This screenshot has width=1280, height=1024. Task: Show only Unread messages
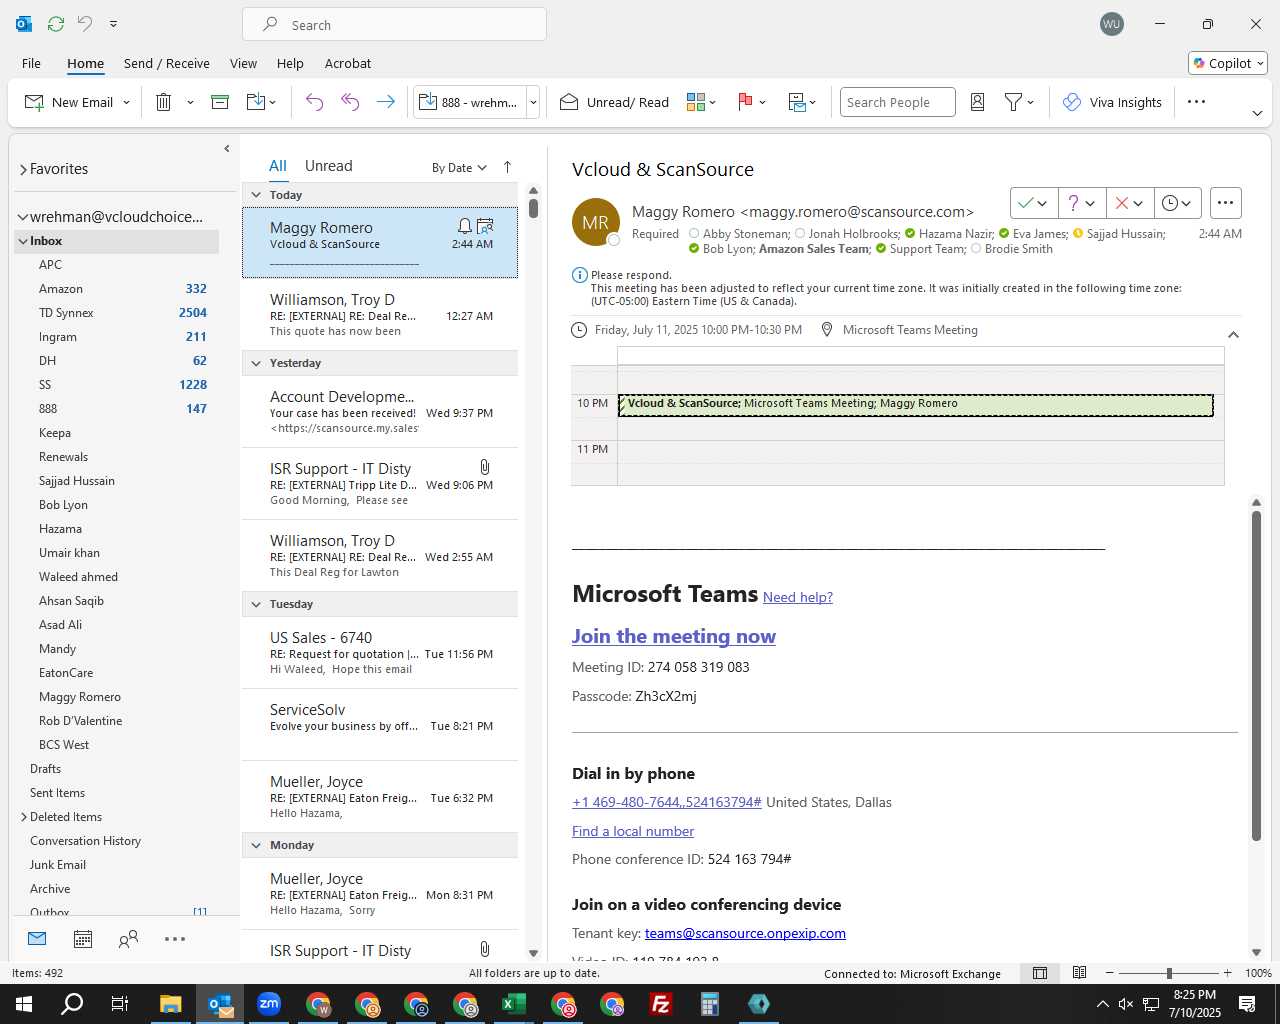328,166
